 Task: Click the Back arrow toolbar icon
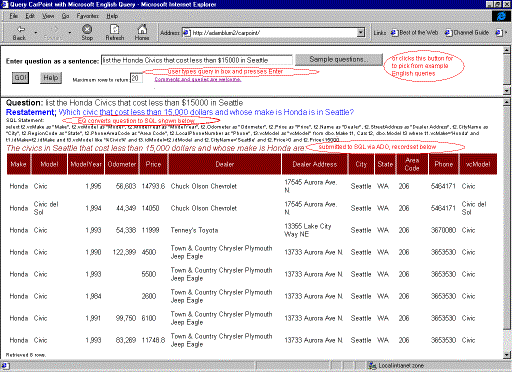(21, 29)
